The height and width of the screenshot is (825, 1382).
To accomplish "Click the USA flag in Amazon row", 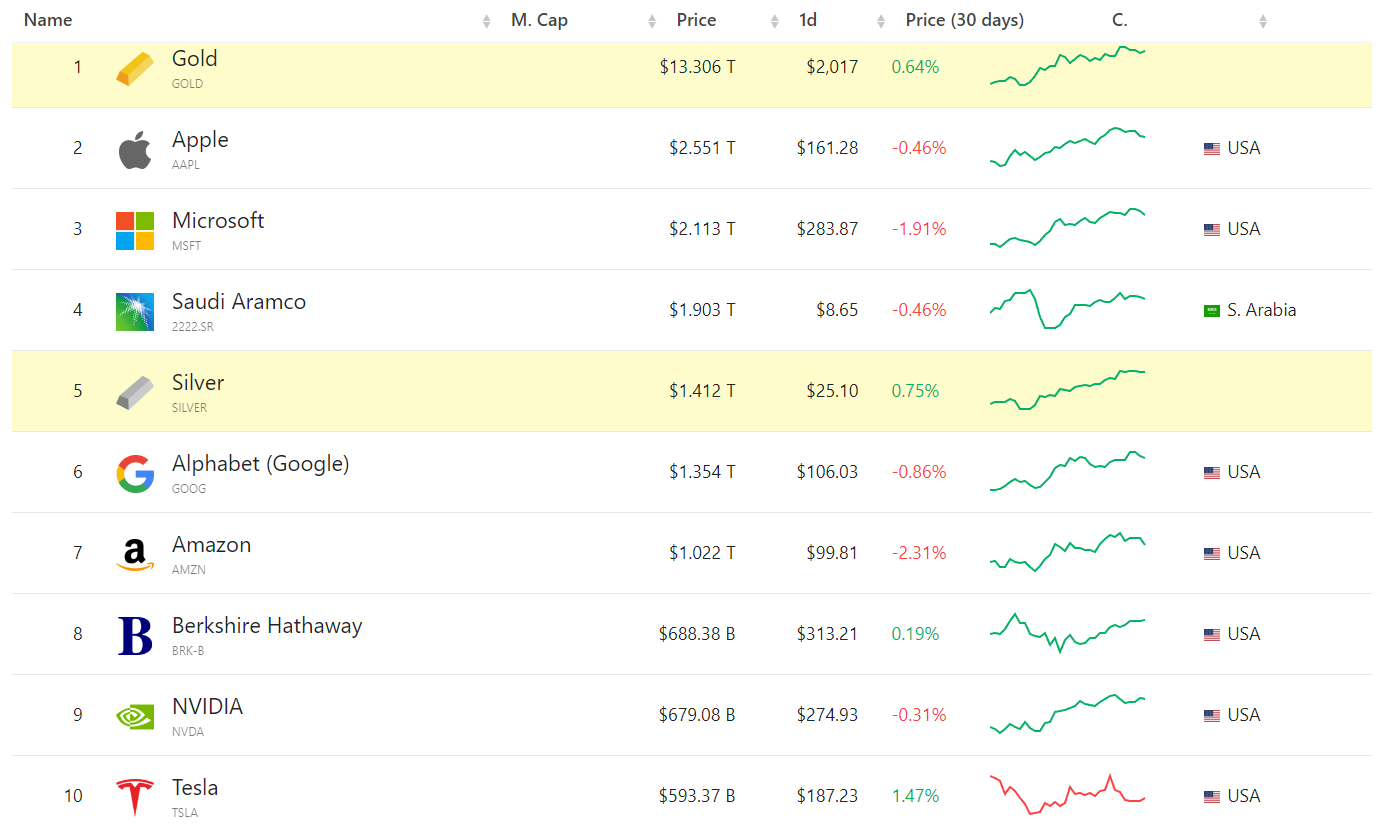I will (1212, 553).
